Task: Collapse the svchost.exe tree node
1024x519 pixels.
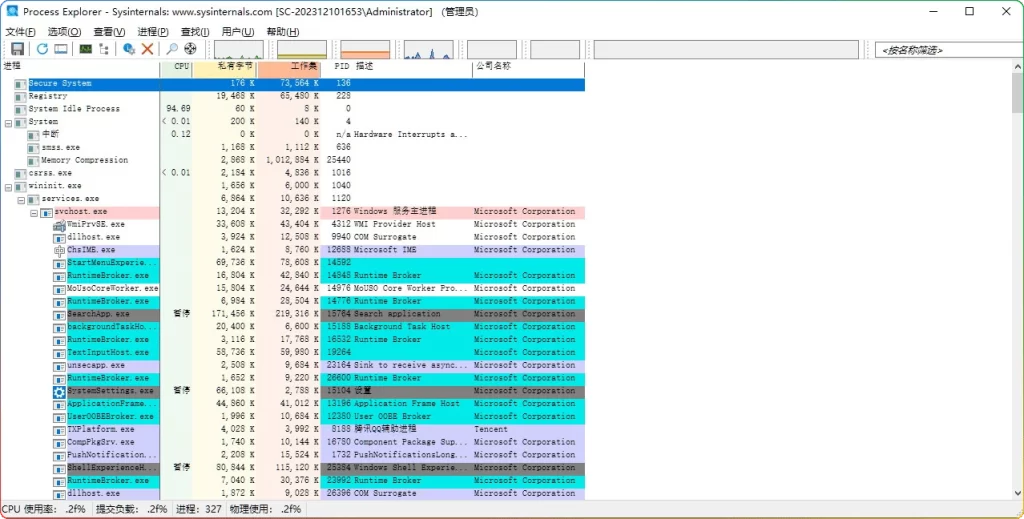Action: click(x=34, y=212)
